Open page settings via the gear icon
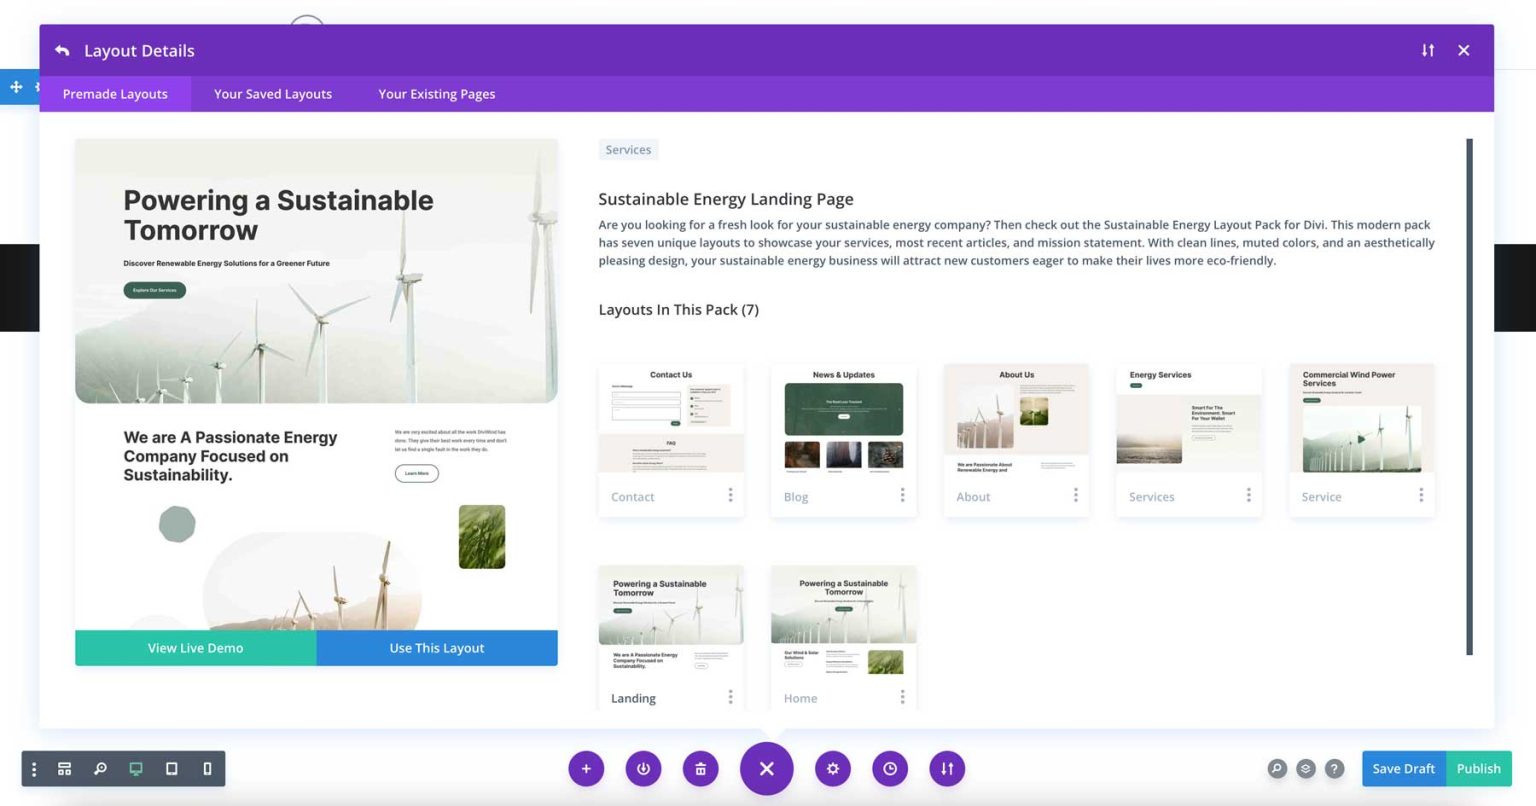This screenshot has width=1536, height=806. point(832,768)
